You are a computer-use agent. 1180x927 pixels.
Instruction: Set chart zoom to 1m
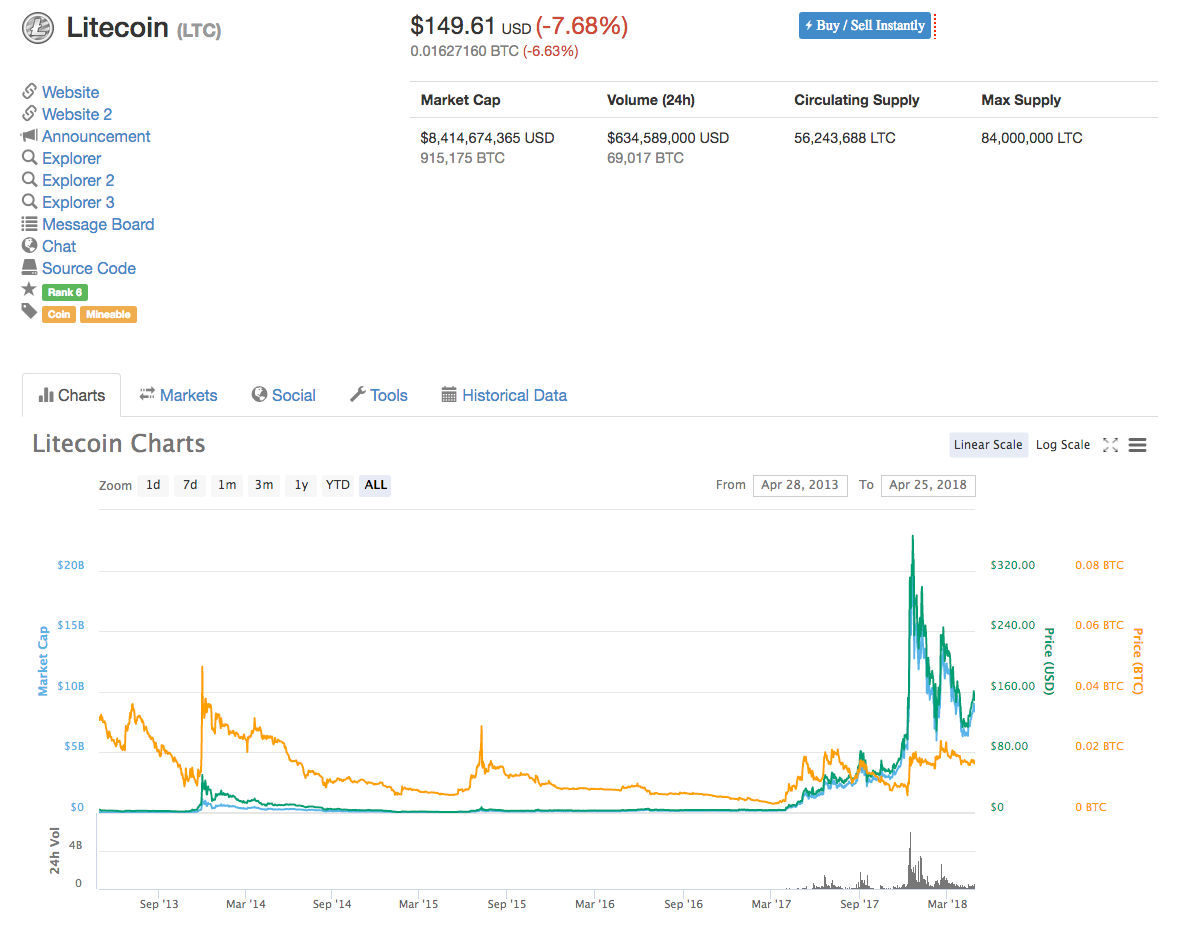(227, 485)
